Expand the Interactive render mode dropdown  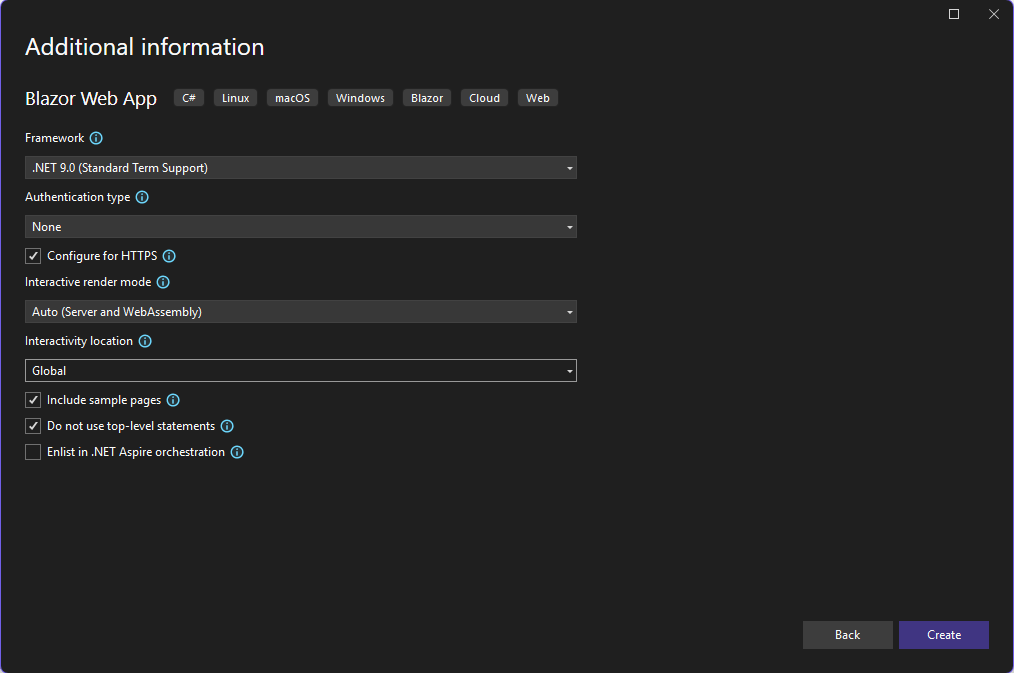pos(301,312)
